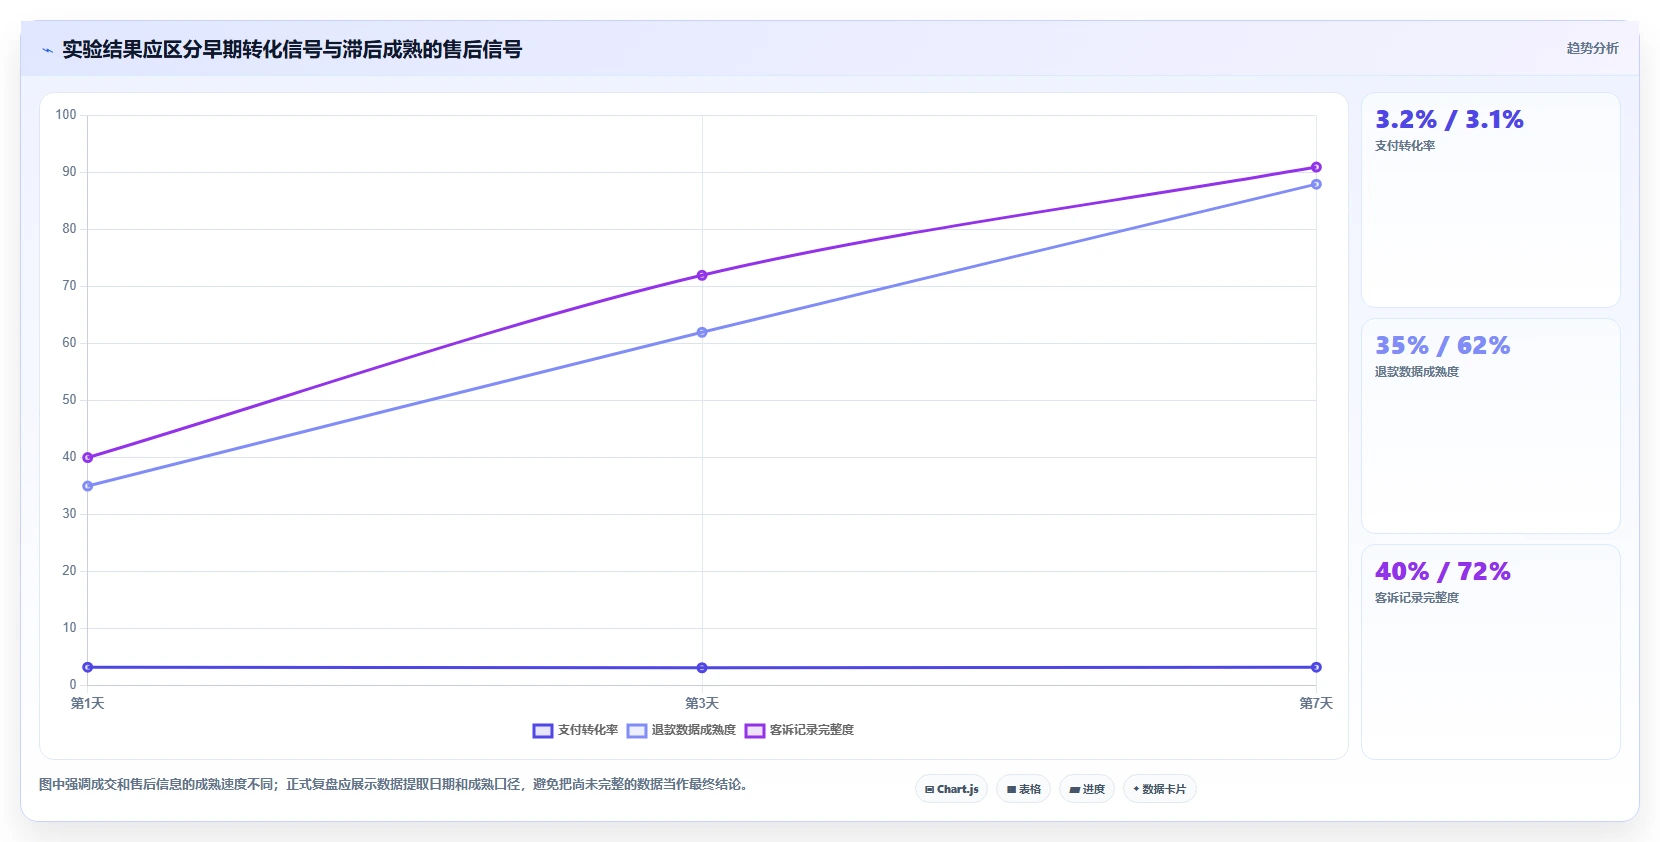Viewport: 1660px width, 842px height.
Task: Open the 3.2% / 3.1% 支付转化率 card
Action: coord(1490,200)
